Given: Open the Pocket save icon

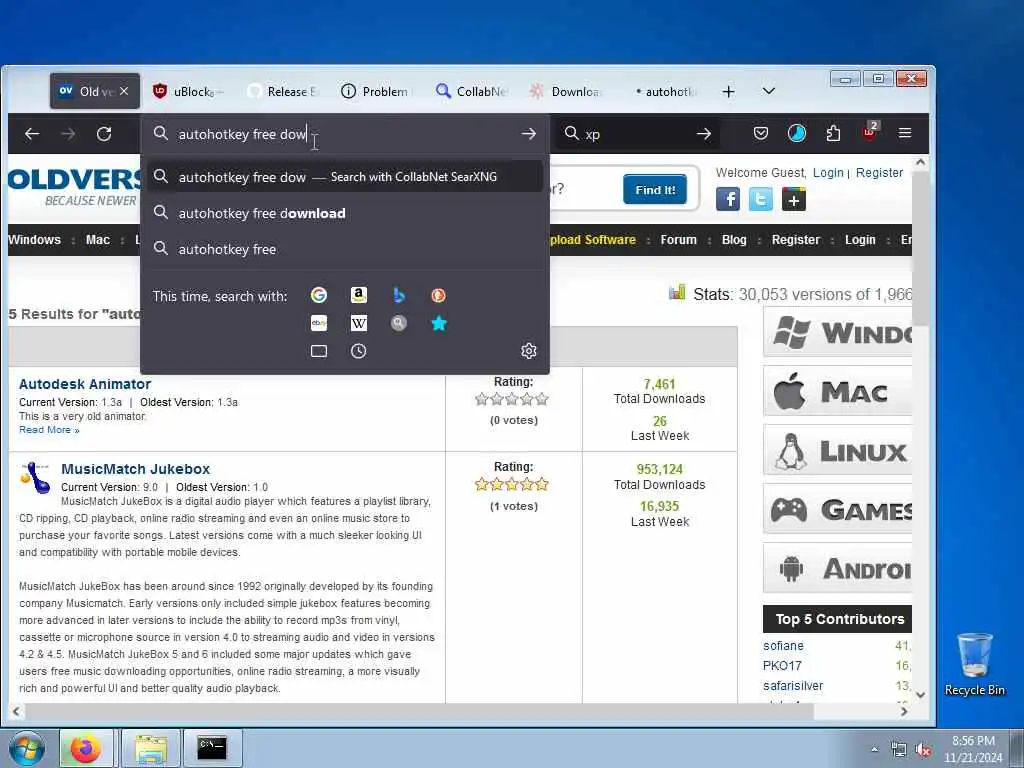Looking at the screenshot, I should 761,133.
